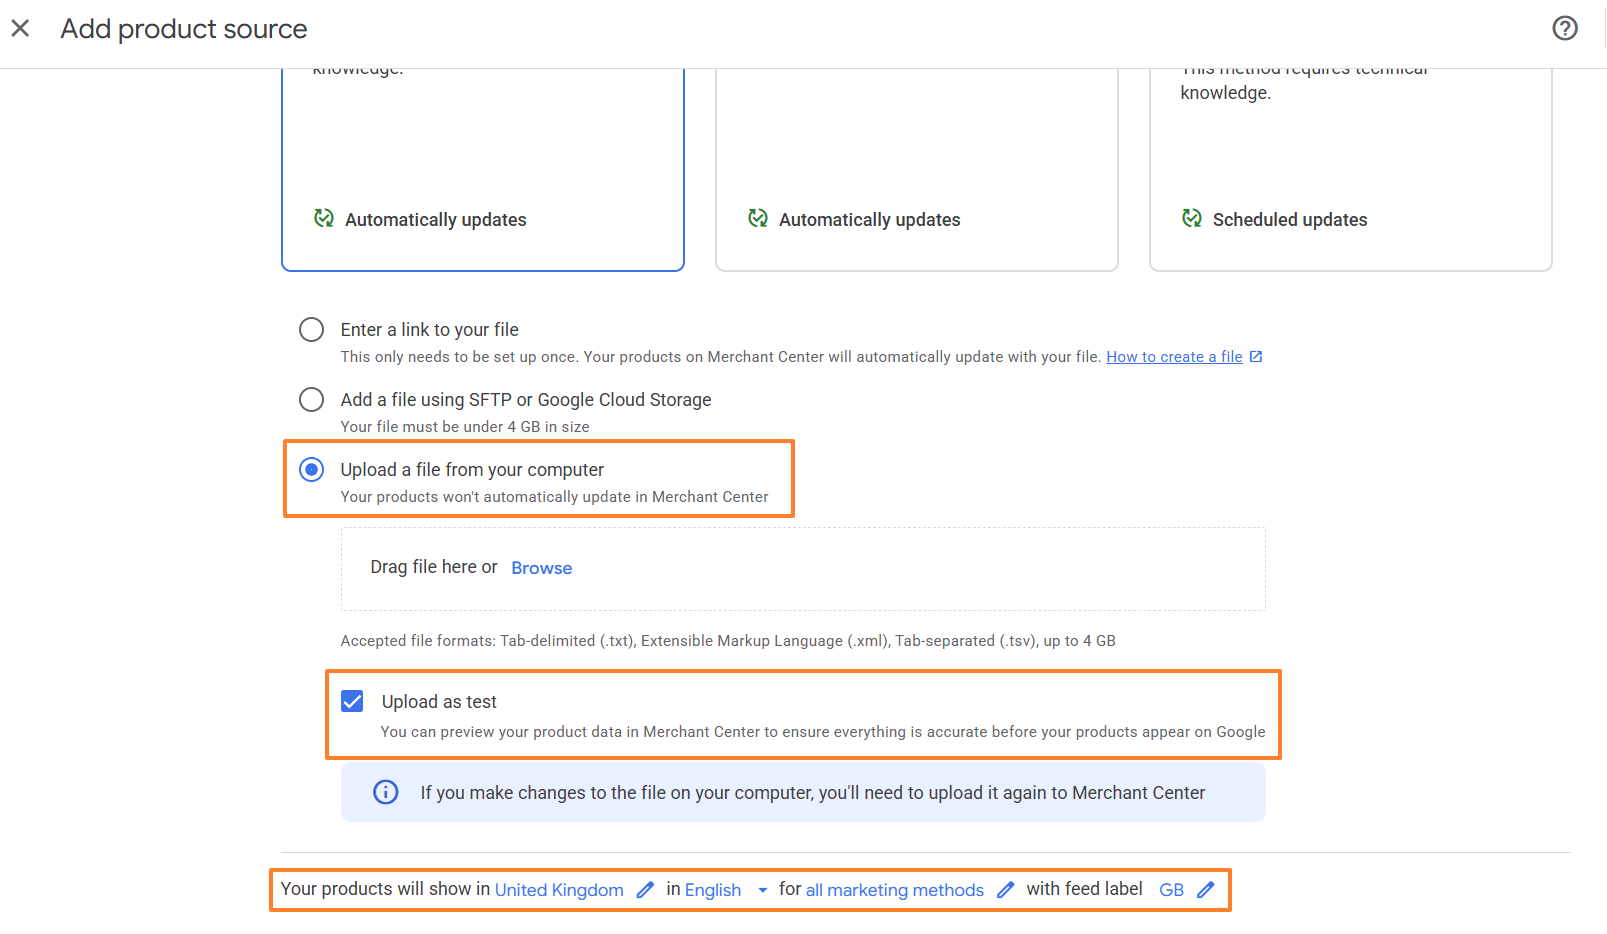Open the English language selector

pyautogui.click(x=713, y=890)
